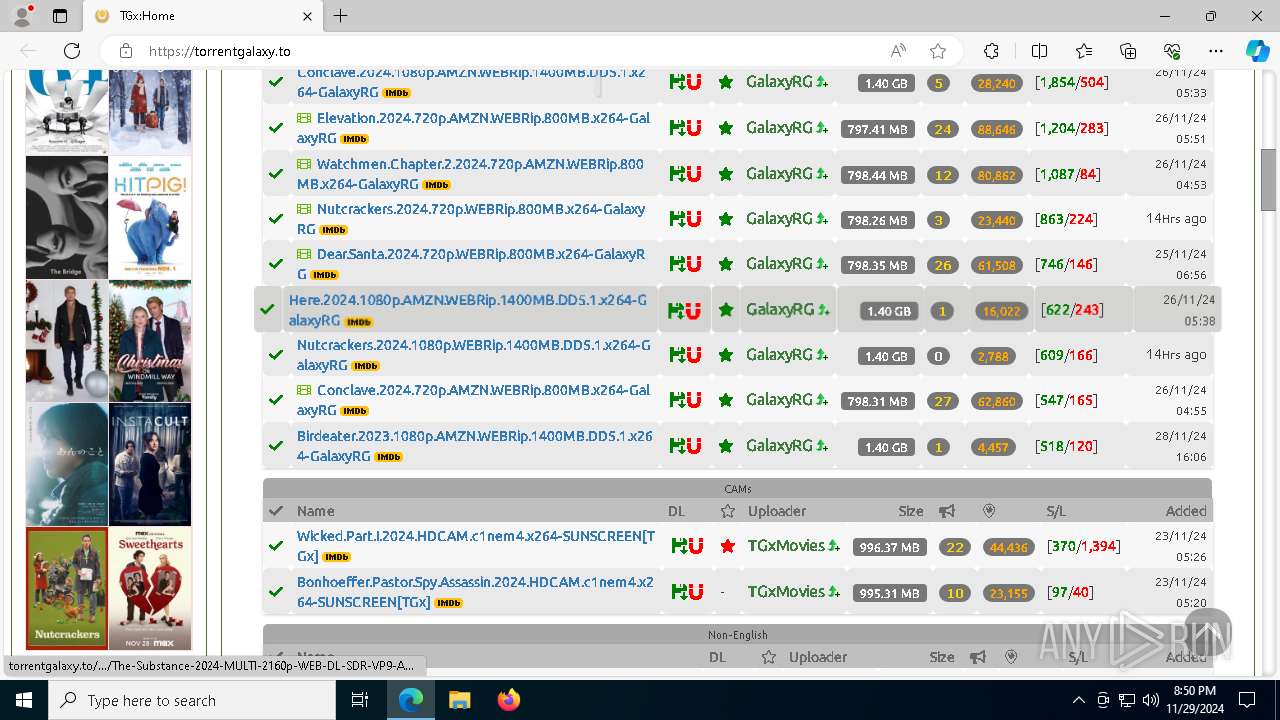The height and width of the screenshot is (720, 1280).
Task: Toggle checkmark on Elevation.2024 row
Action: tap(275, 128)
